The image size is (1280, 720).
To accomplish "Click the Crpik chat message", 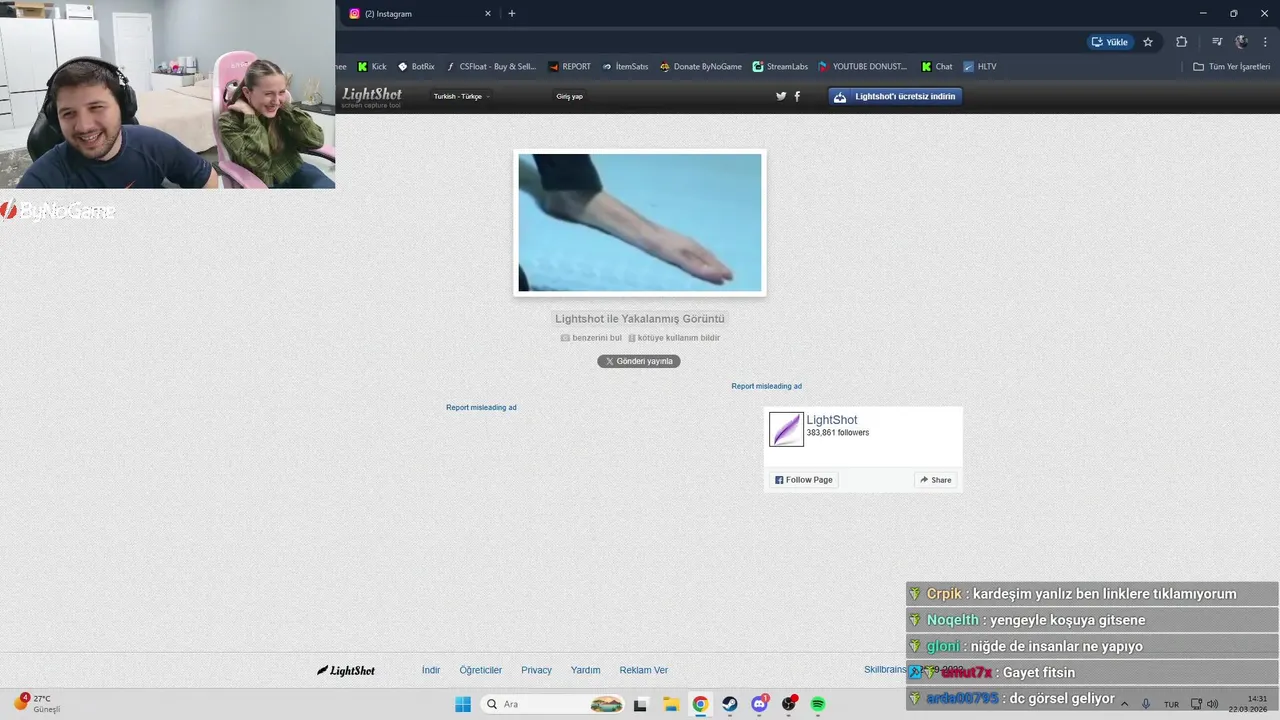I will click(1092, 594).
